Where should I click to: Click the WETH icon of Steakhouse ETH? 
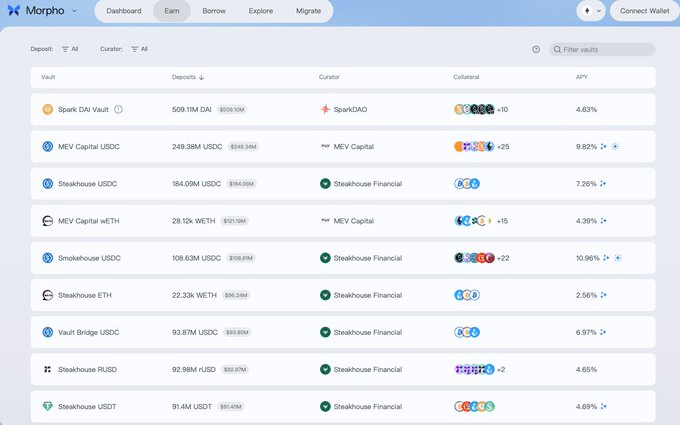click(x=47, y=295)
